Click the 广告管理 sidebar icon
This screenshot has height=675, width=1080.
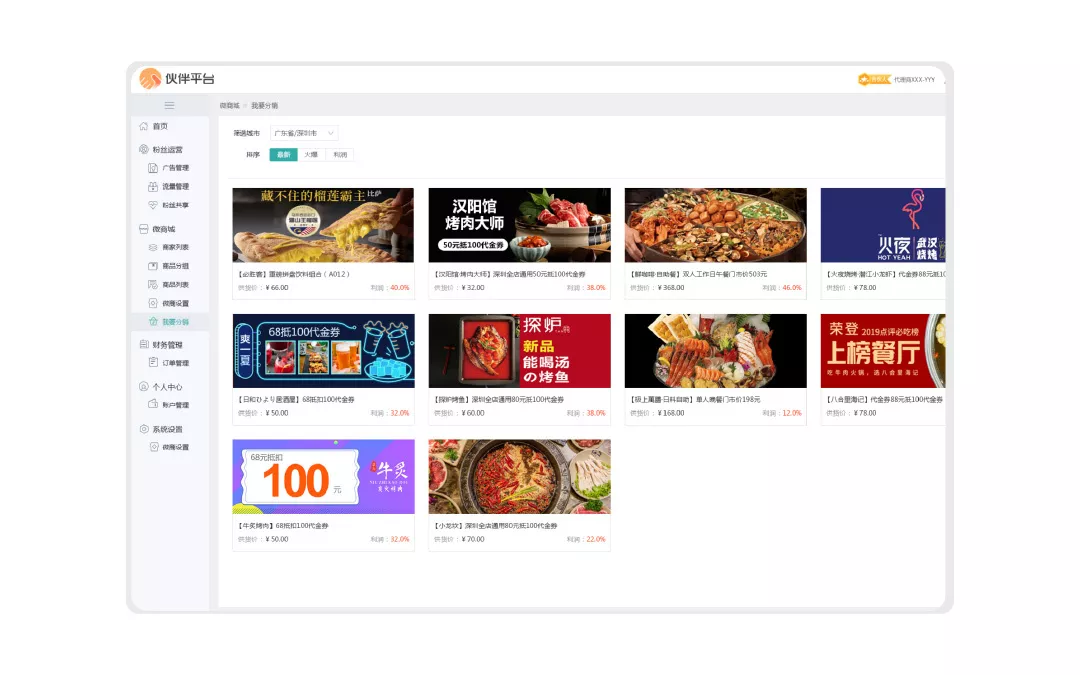coord(153,168)
